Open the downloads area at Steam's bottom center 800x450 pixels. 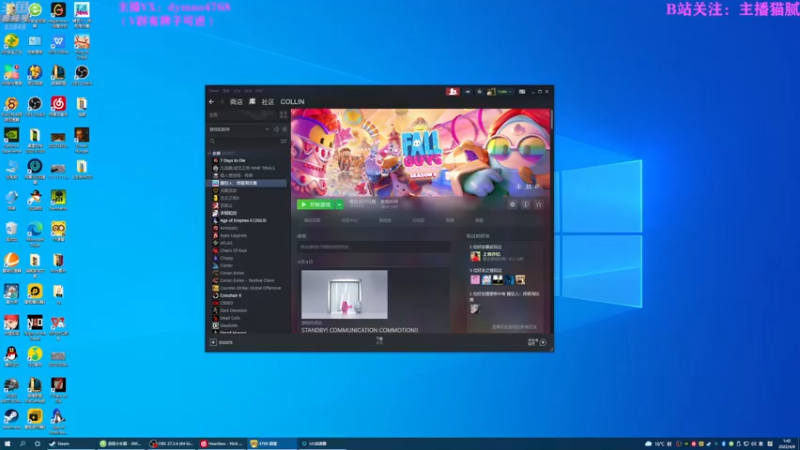(x=379, y=341)
